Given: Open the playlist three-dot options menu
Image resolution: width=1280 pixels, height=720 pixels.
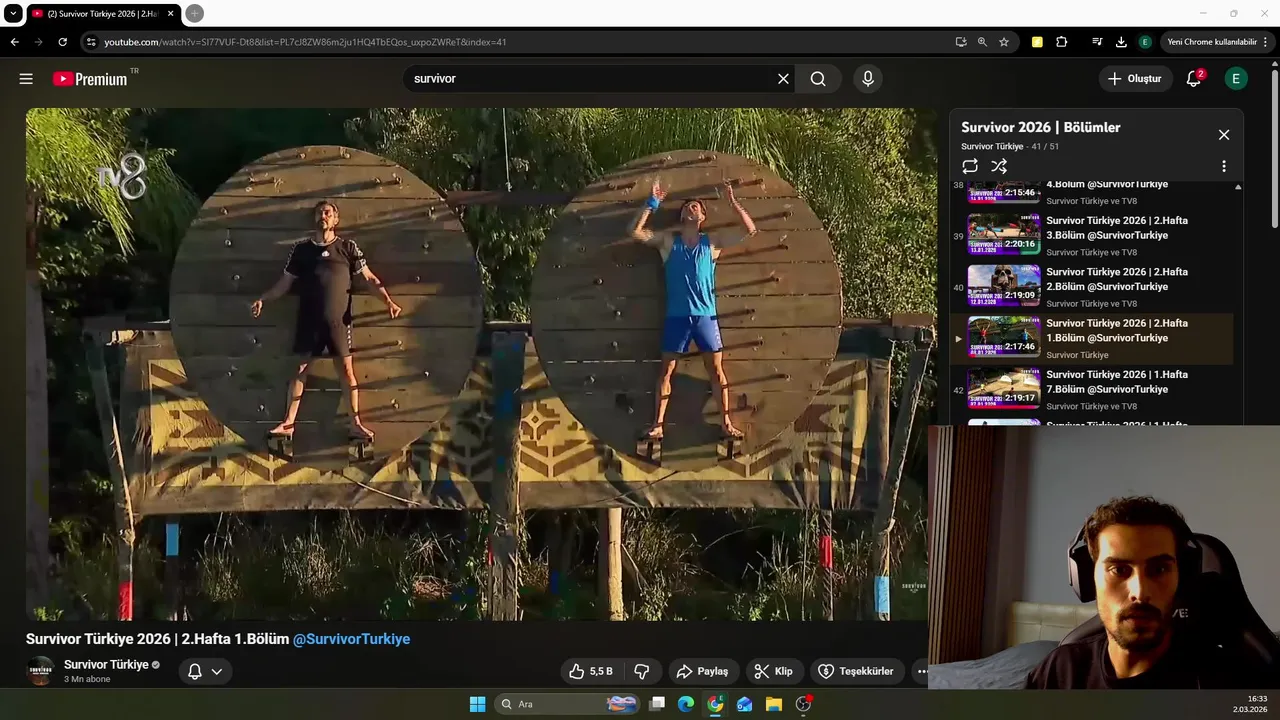Looking at the screenshot, I should 1223,166.
